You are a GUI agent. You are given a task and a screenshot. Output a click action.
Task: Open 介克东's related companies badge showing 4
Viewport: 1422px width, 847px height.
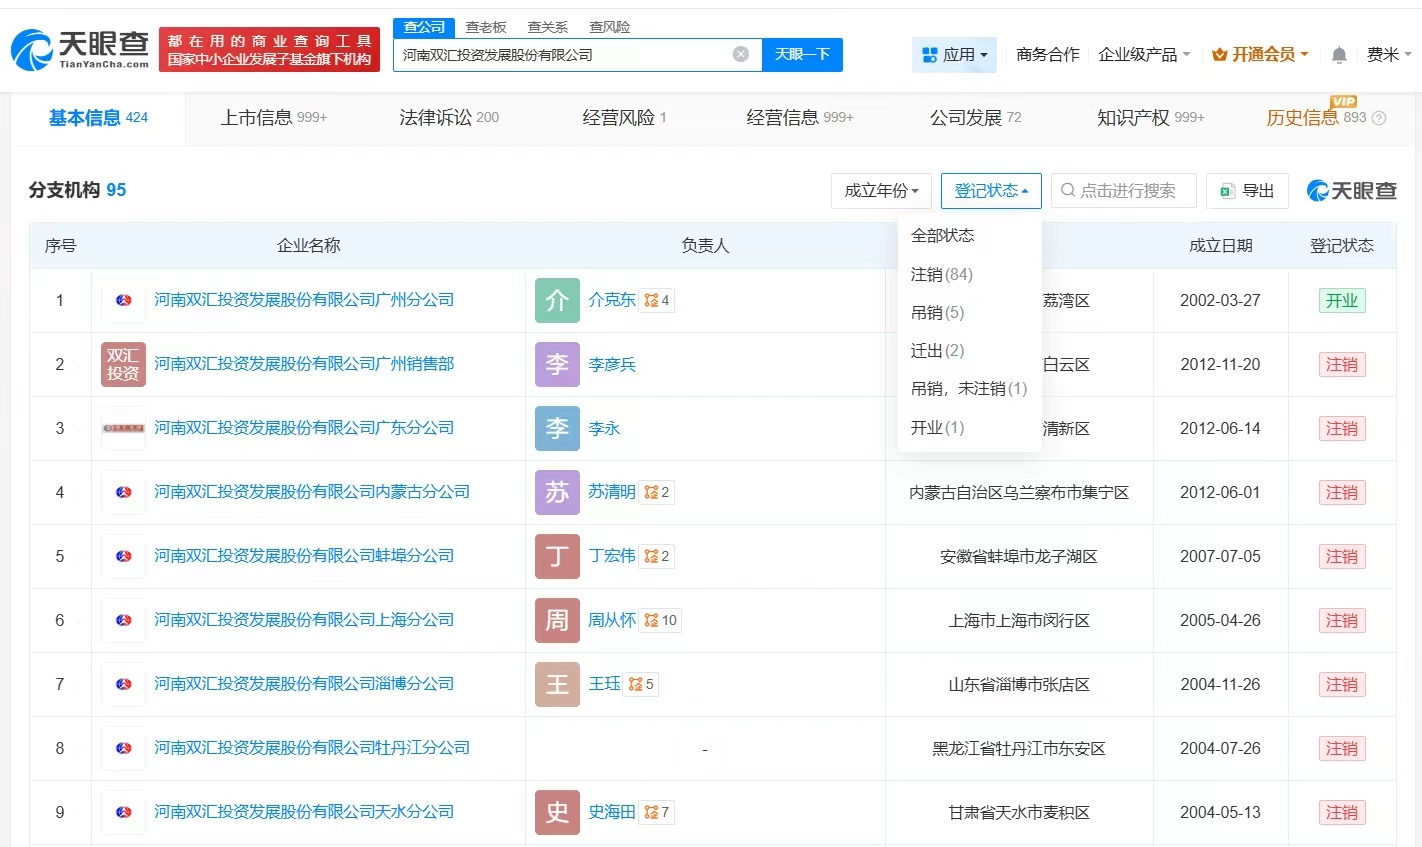(x=657, y=300)
